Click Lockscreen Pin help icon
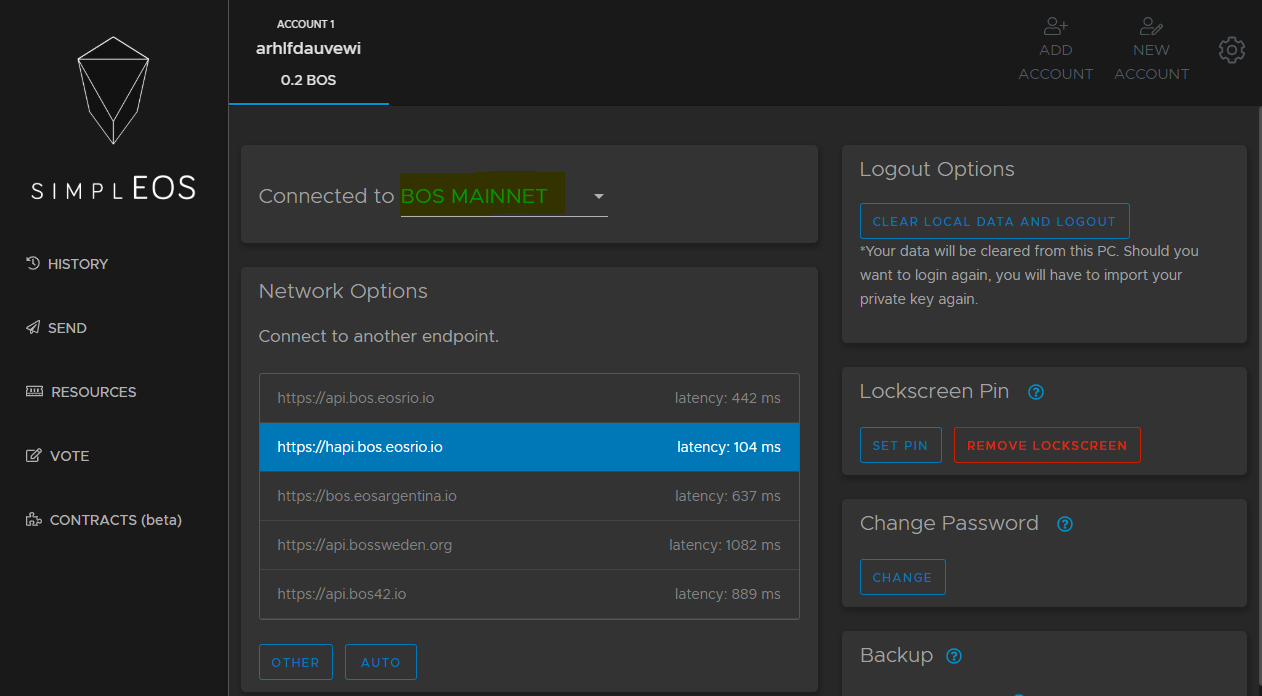The width and height of the screenshot is (1262, 696). coord(1036,392)
